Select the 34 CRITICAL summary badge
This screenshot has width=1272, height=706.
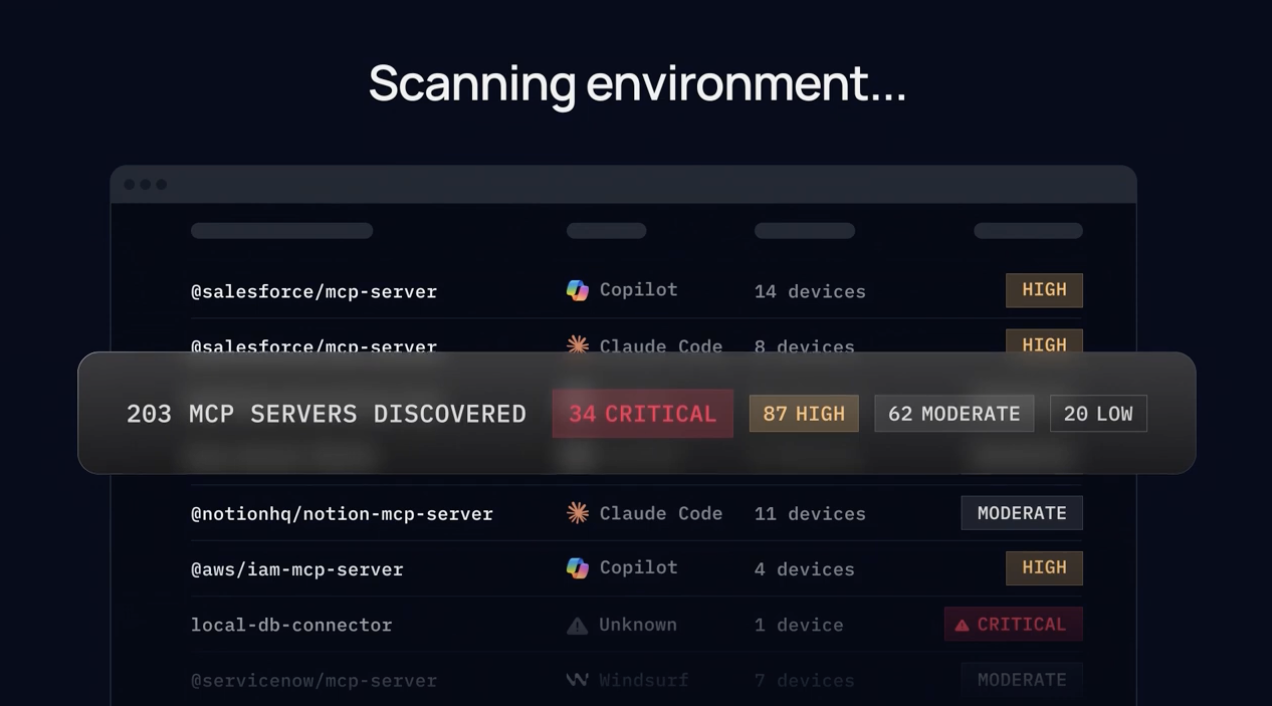click(643, 413)
